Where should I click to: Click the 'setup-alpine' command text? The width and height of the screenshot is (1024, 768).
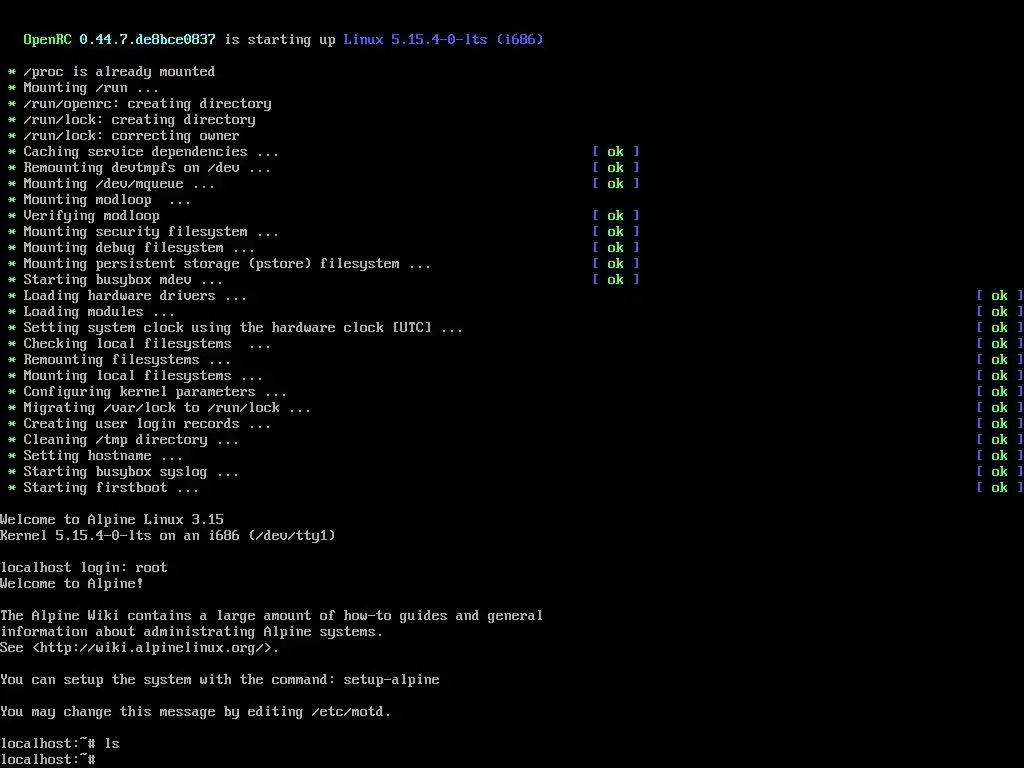(391, 679)
